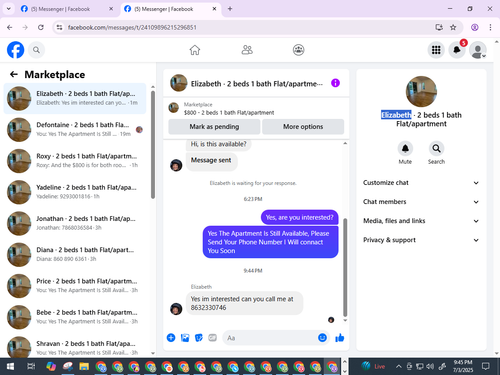The image size is (500, 375).
Task: Show hidden system tray icons
Action: coord(398,367)
